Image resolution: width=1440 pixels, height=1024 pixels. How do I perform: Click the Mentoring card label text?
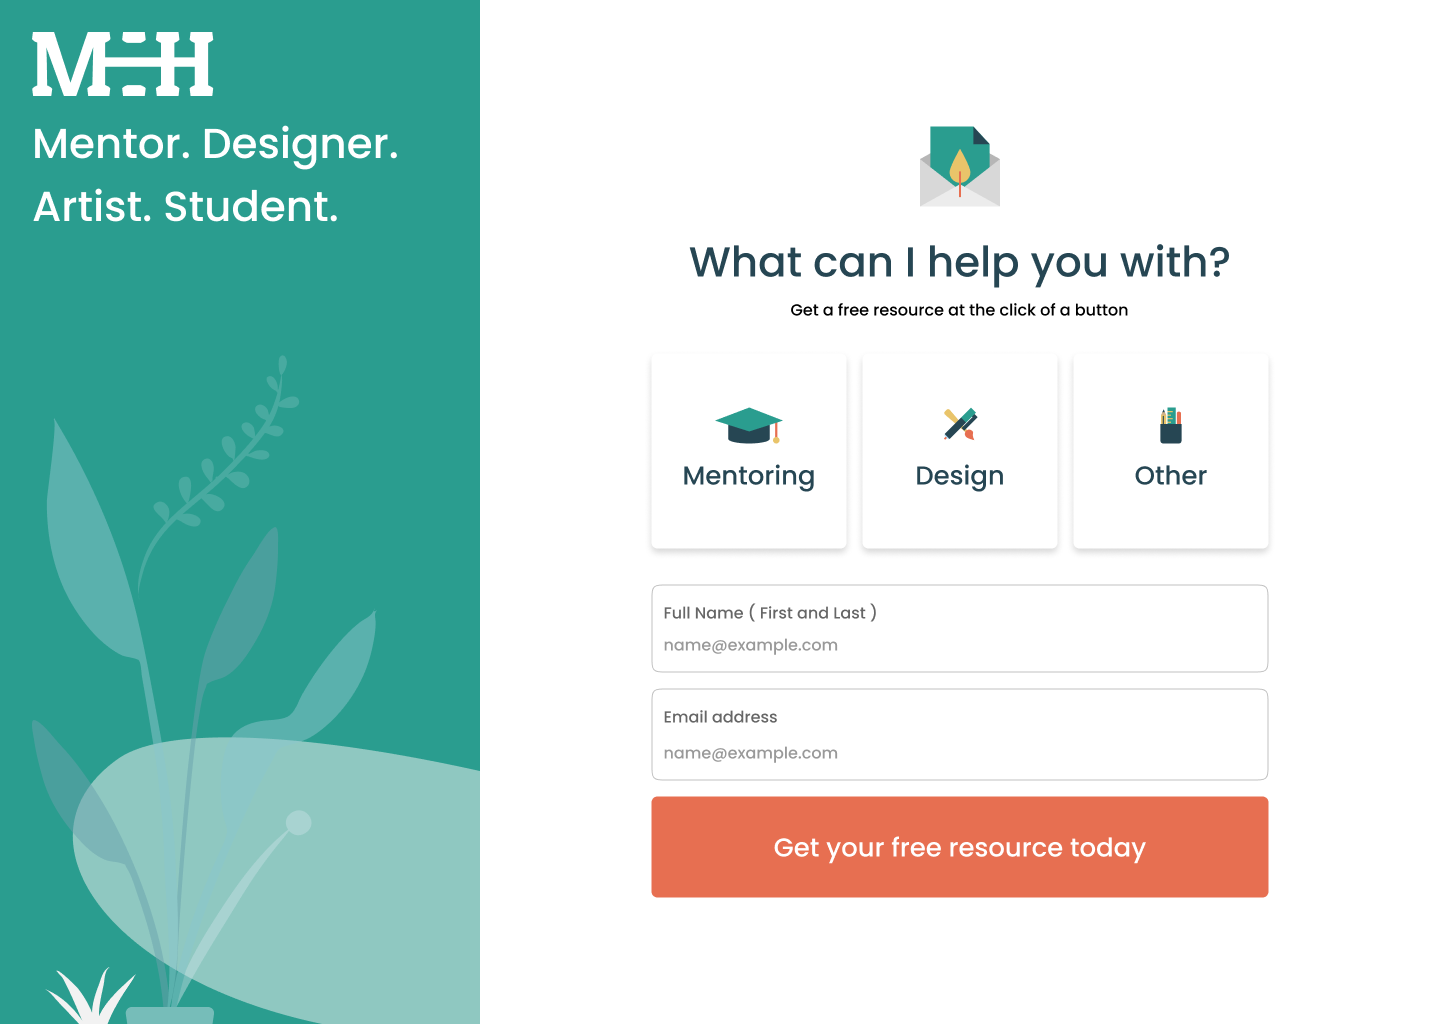748,475
